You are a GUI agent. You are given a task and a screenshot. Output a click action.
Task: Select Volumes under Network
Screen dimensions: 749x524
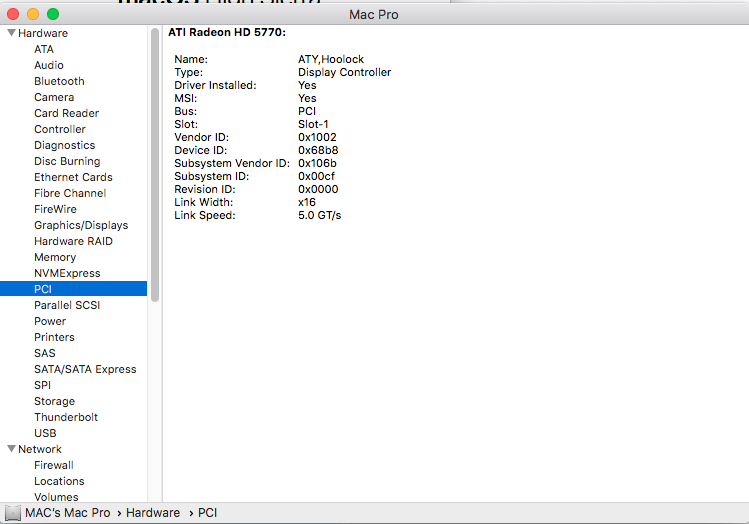56,497
